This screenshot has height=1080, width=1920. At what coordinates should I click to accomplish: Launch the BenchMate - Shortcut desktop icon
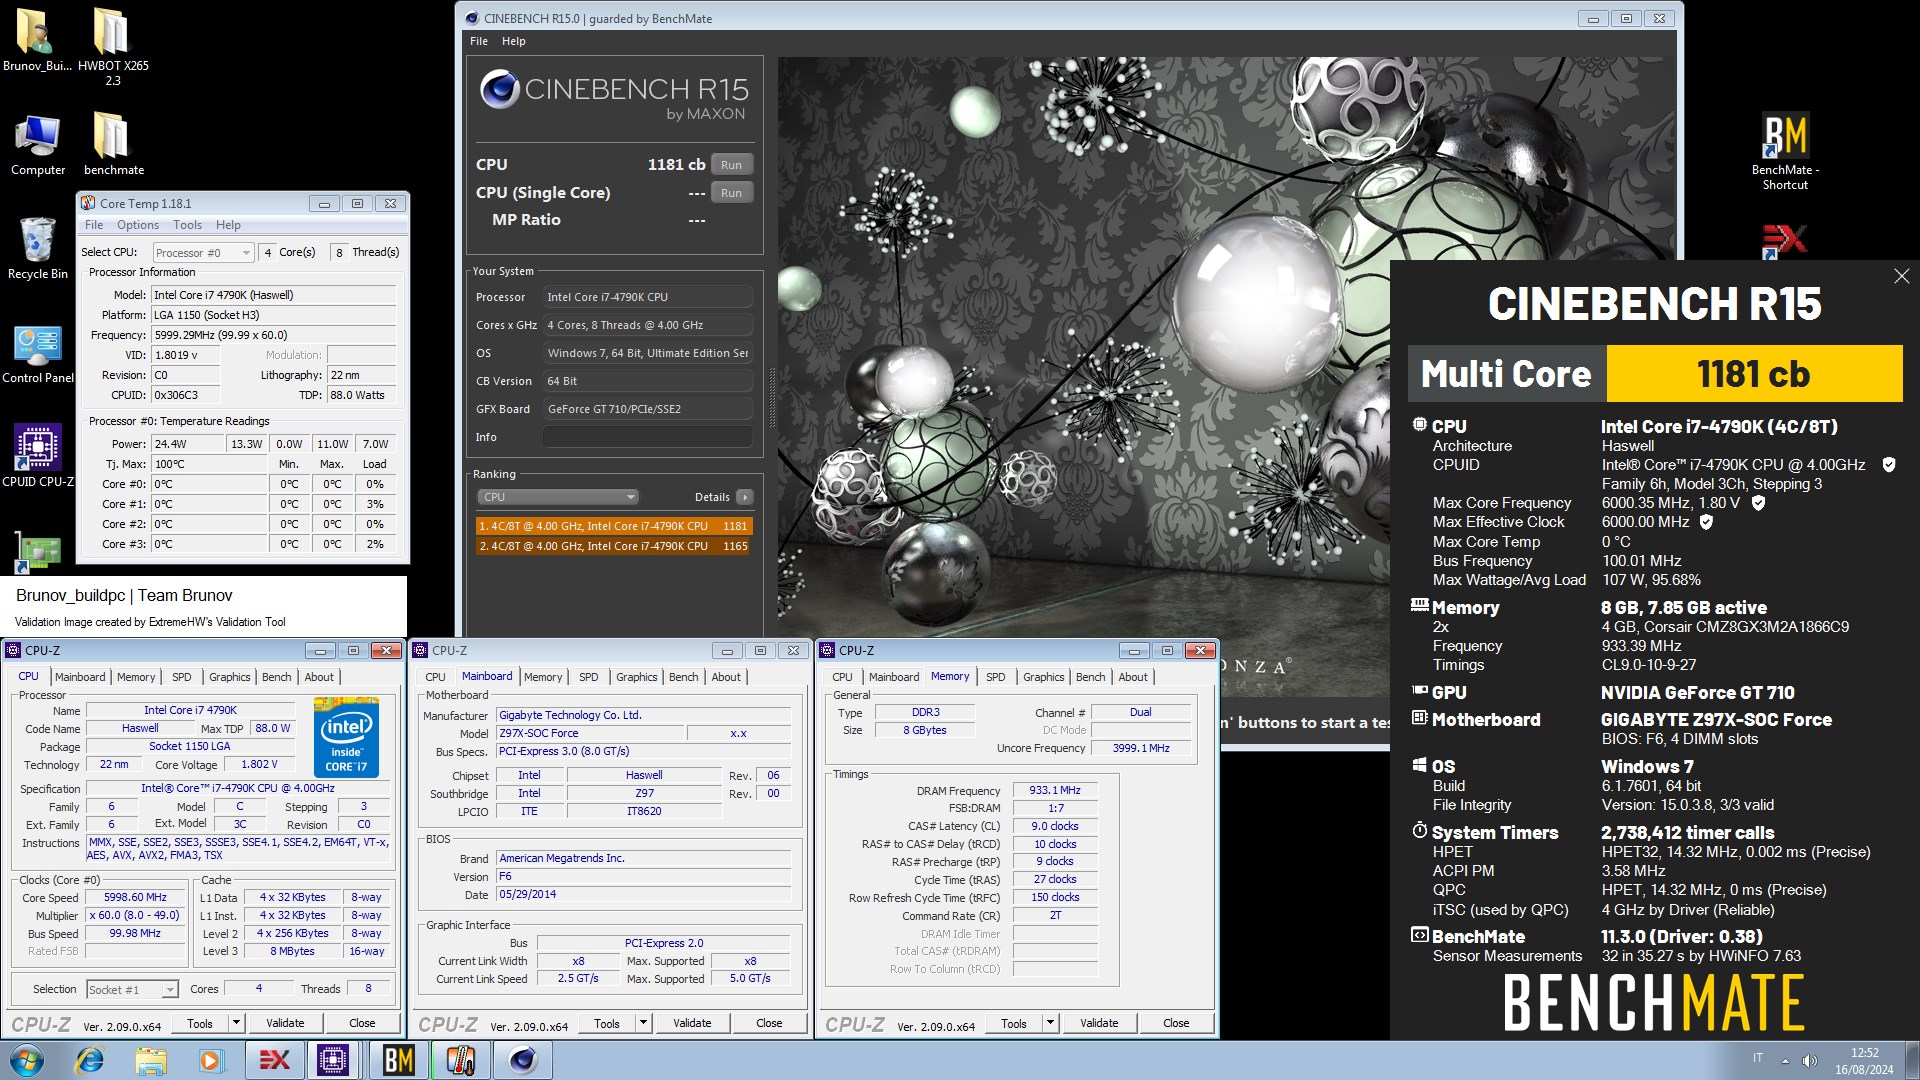point(1785,151)
